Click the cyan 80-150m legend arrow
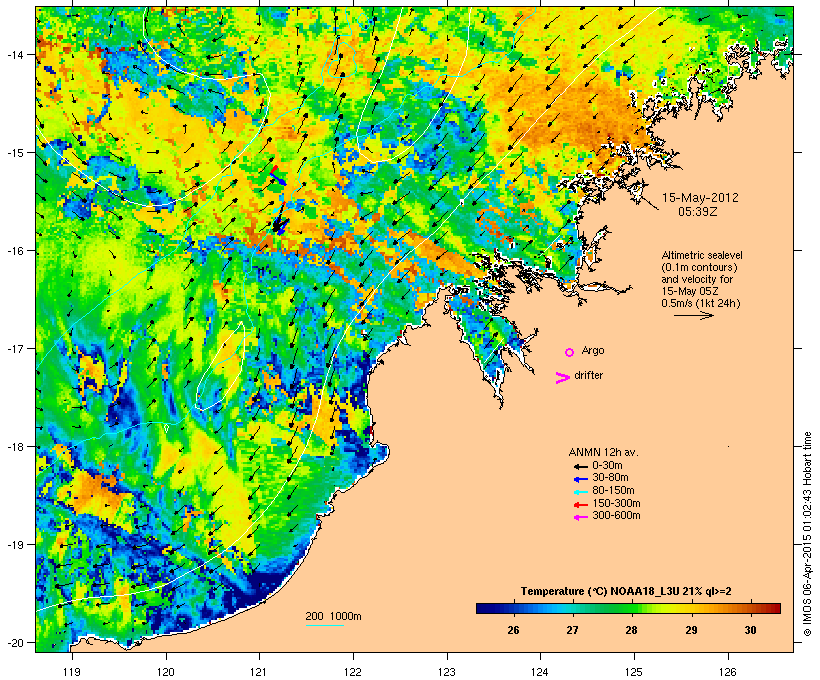This screenshot has height=680, width=820. pos(580,492)
